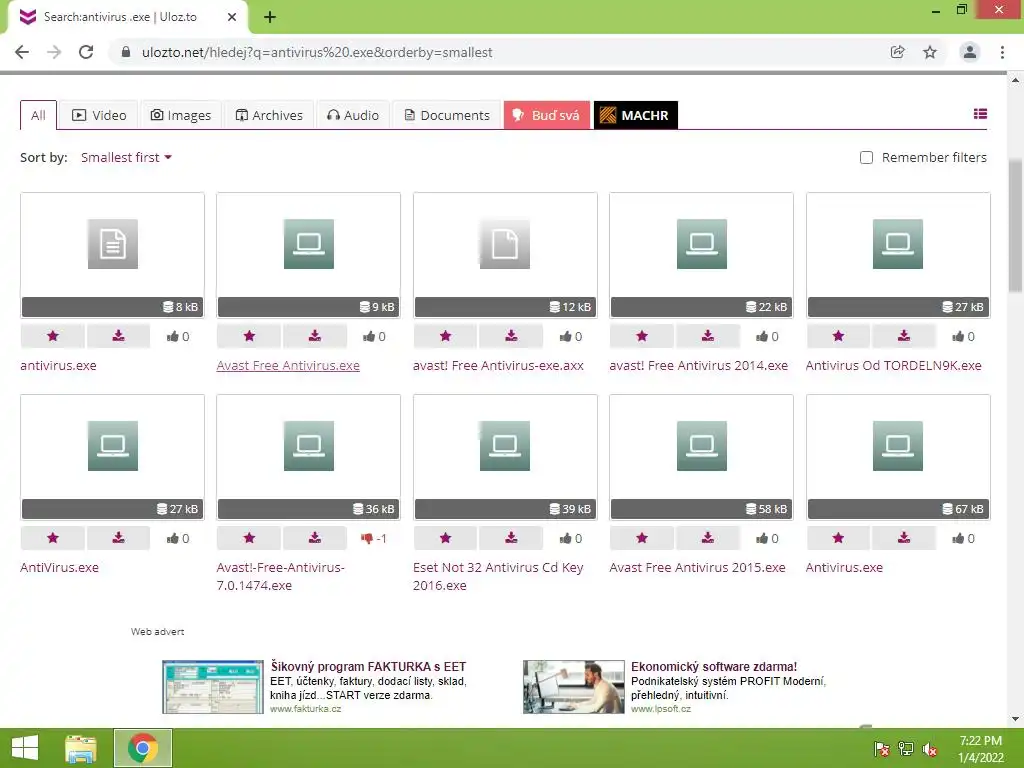Download Avast Free Antivirus.exe 9 kB
The width and height of the screenshot is (1024, 768).
click(315, 336)
